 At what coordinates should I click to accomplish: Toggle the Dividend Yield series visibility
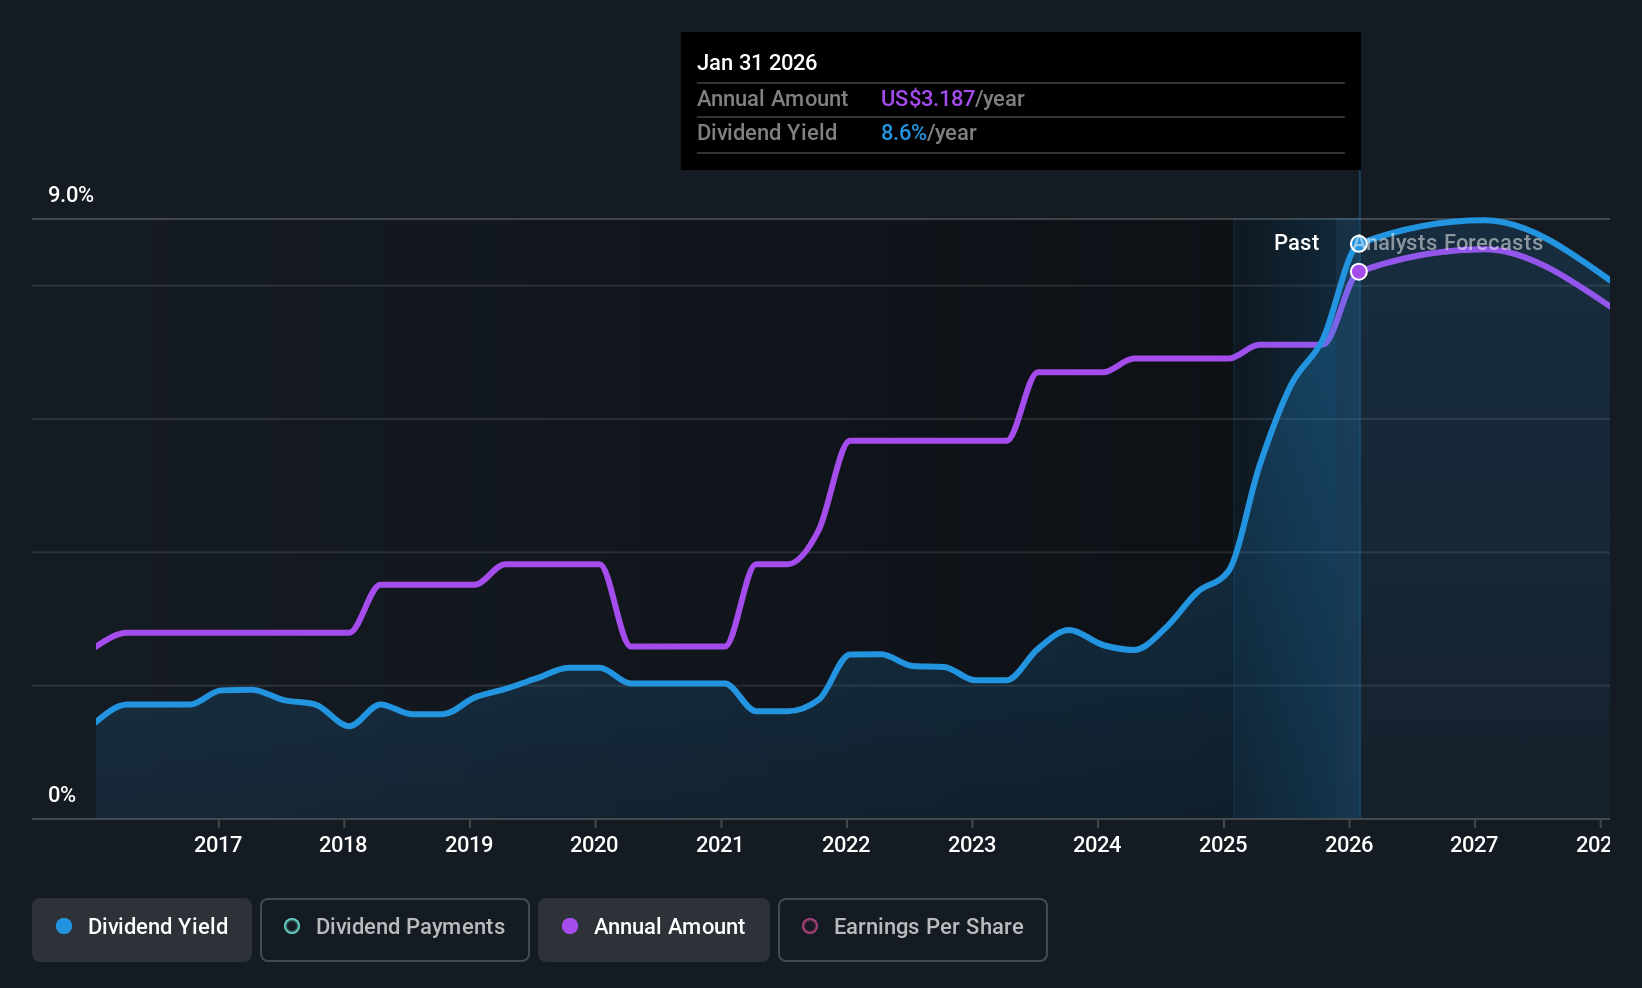coord(141,929)
